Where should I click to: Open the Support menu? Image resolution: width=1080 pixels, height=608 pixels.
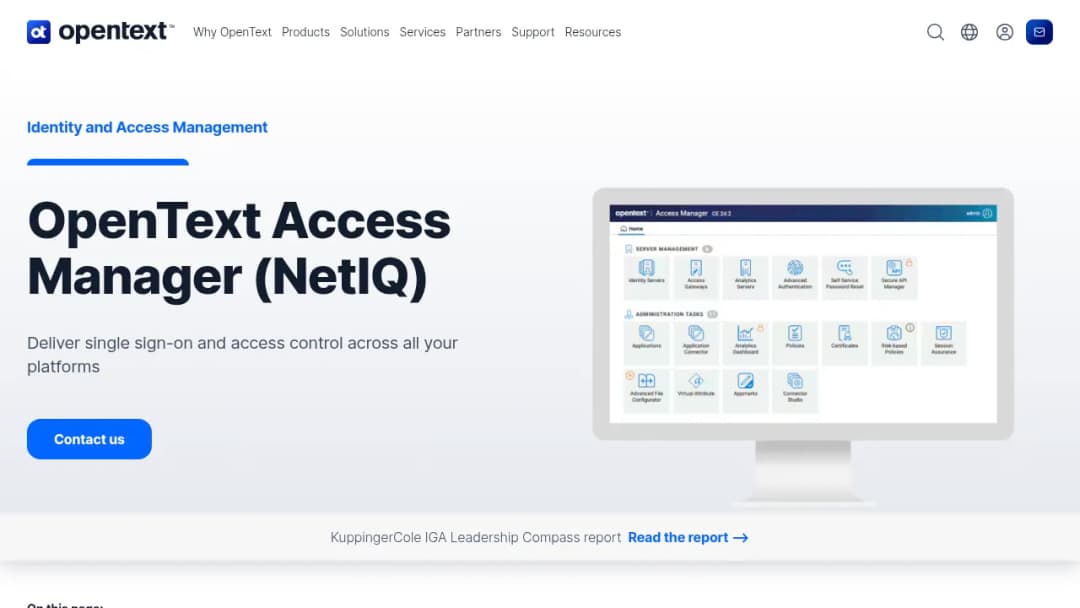532,32
